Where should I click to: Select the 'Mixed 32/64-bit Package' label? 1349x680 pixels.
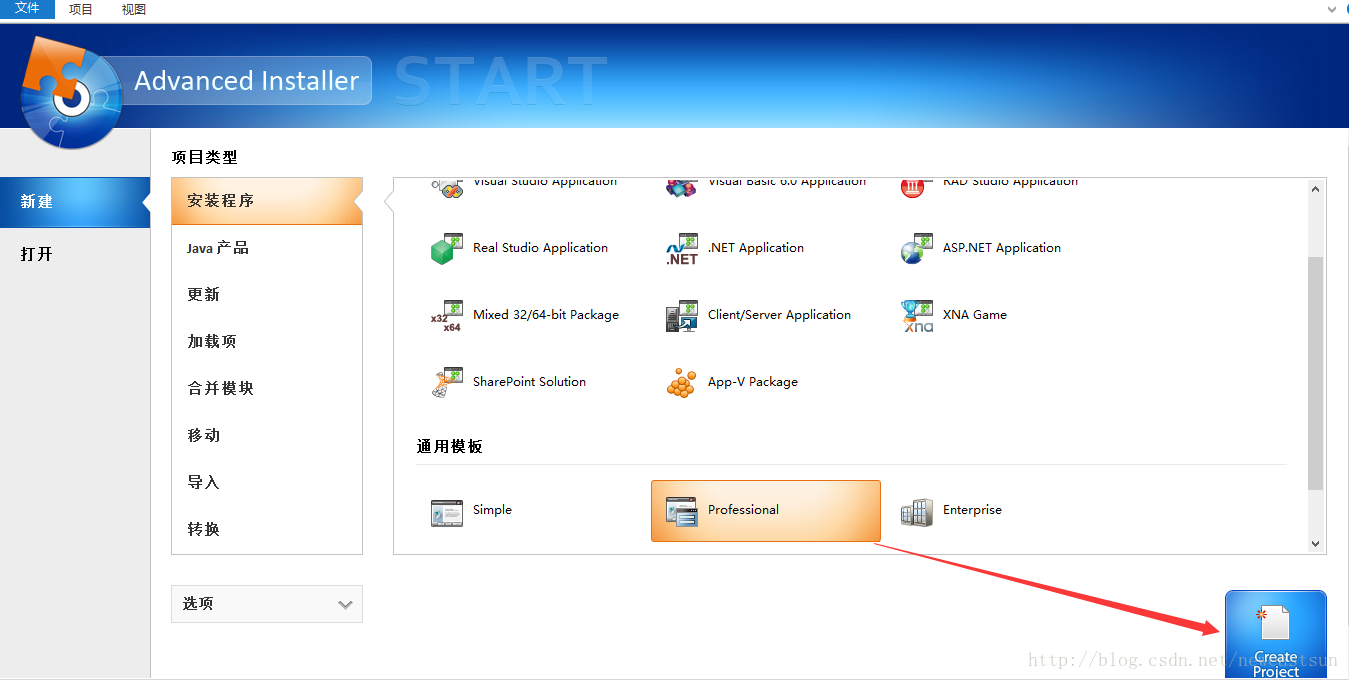point(546,315)
